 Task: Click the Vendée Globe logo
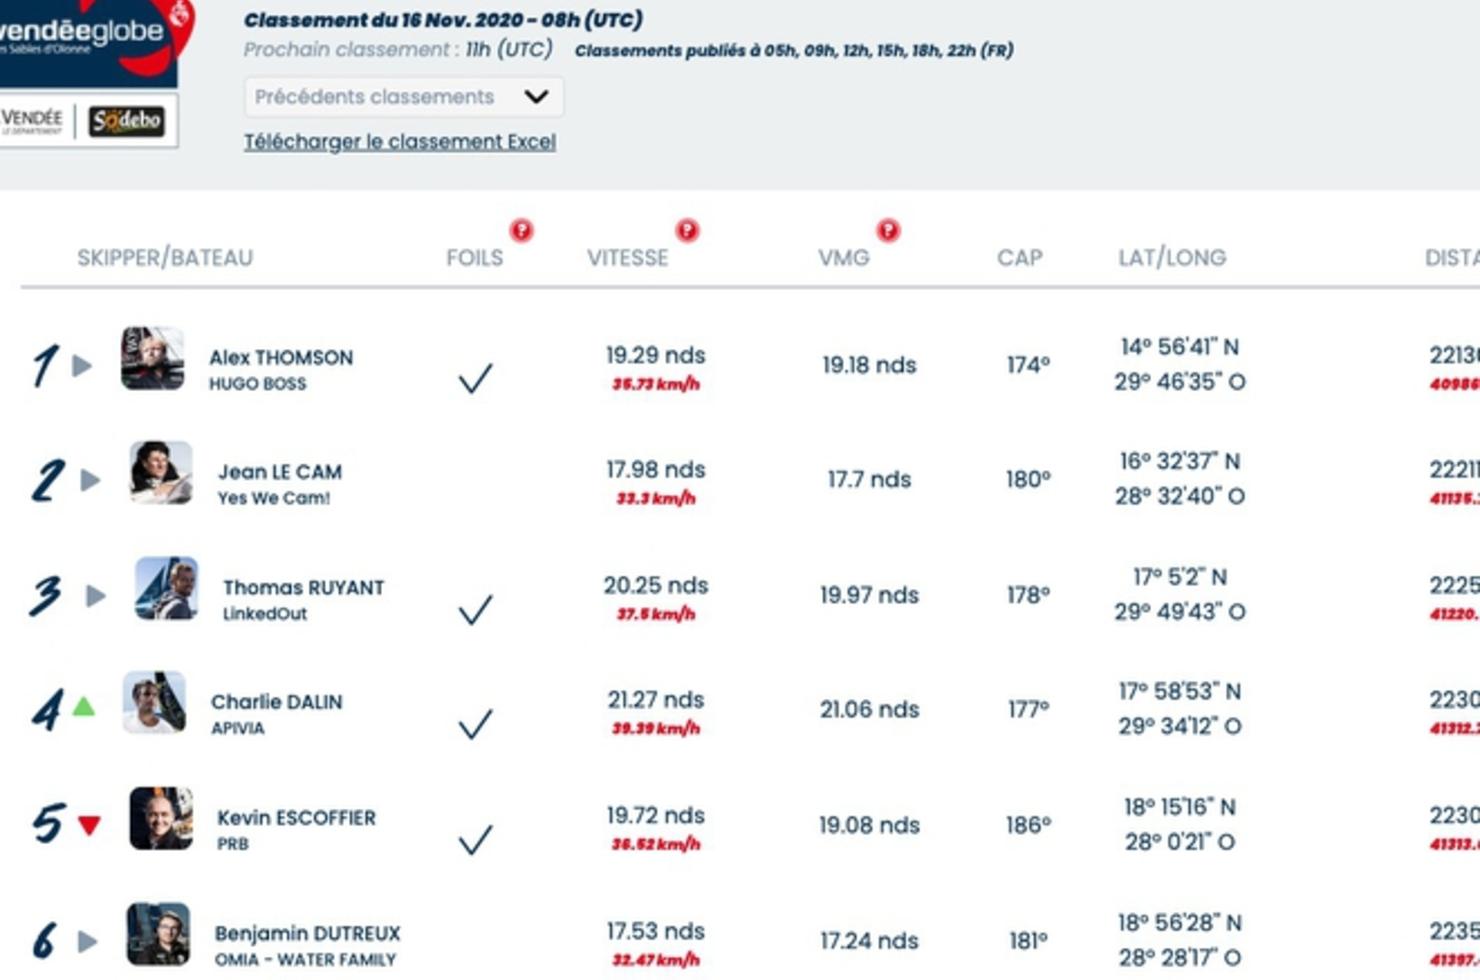88,42
